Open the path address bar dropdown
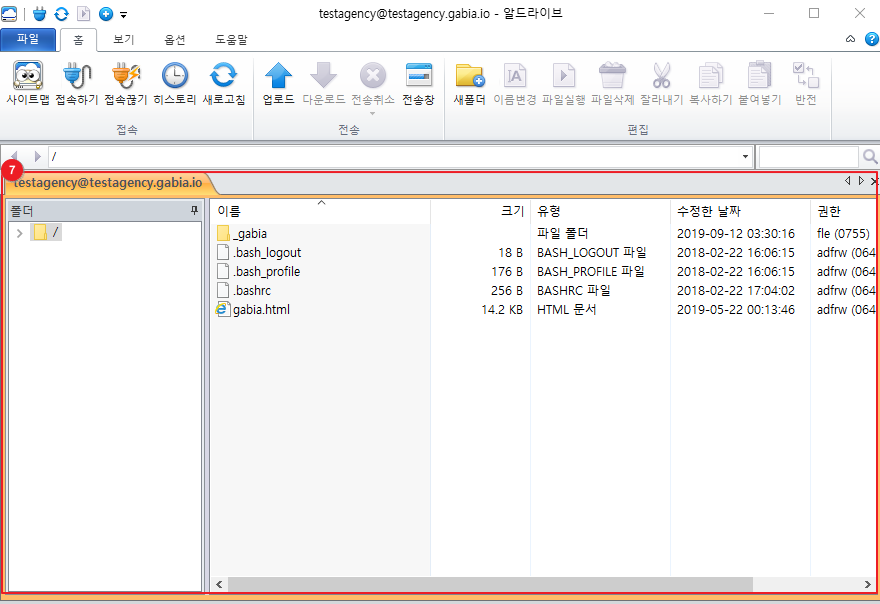The height and width of the screenshot is (604, 880). pyautogui.click(x=745, y=157)
